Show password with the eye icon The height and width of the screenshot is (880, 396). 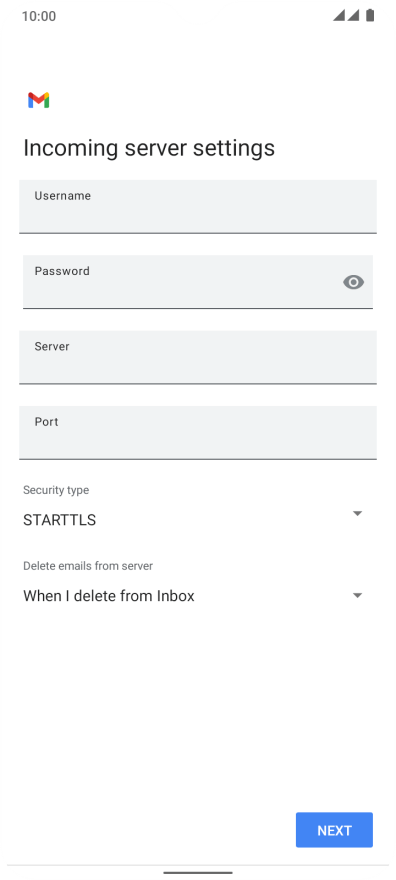353,282
